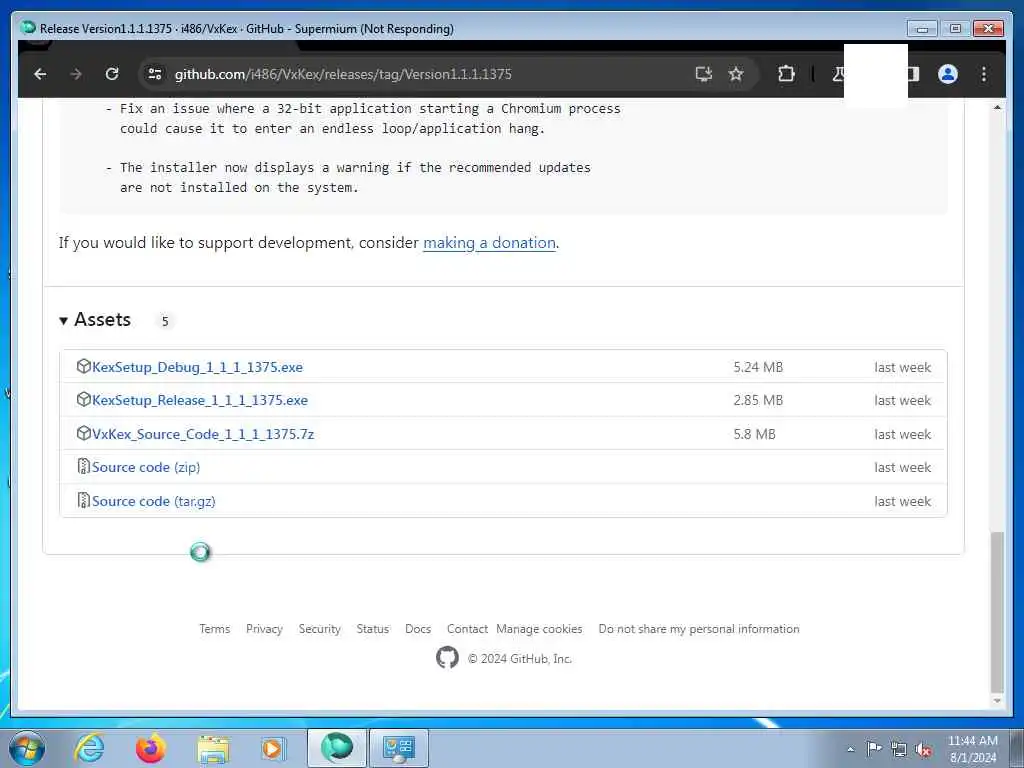Viewport: 1024px width, 768px height.
Task: Click the GitHub Octocat logo in footer
Action: coord(447,658)
